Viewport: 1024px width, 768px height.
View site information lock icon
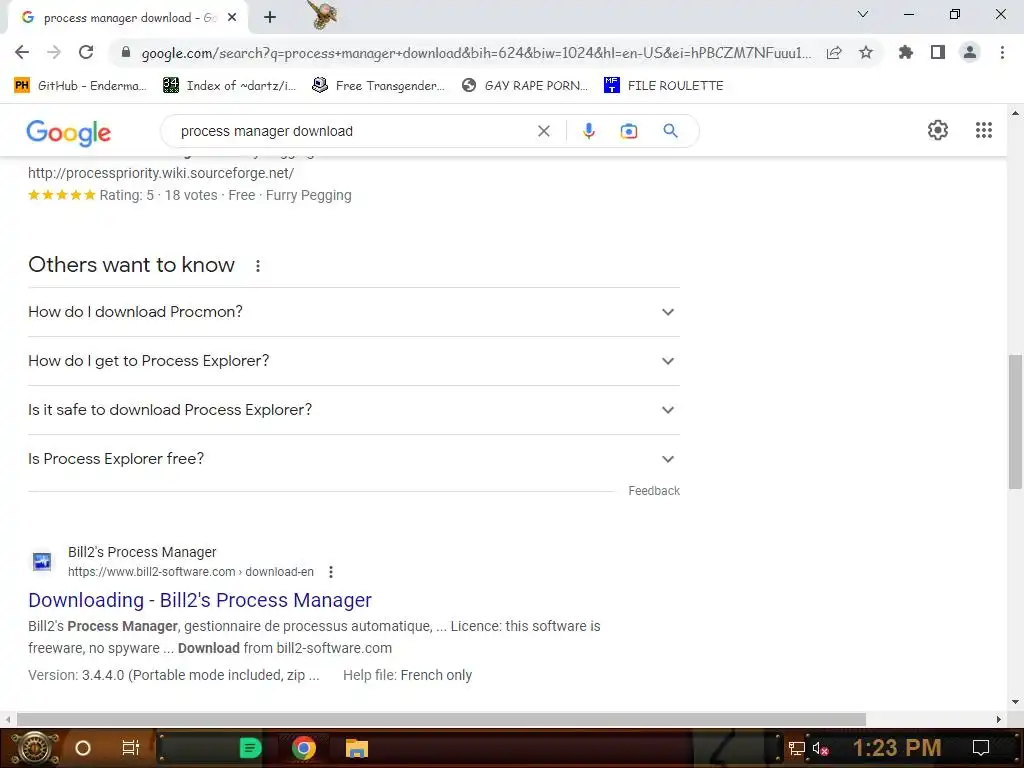[126, 53]
